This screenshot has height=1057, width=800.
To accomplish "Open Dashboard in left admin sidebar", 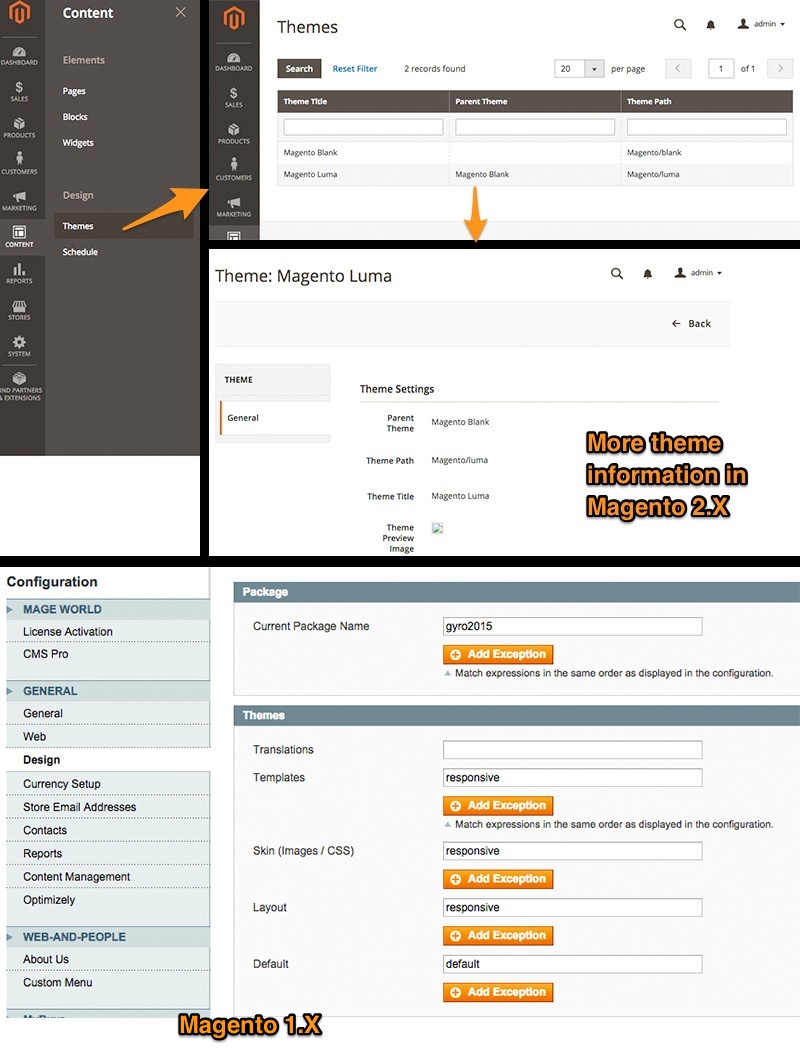I will 19,56.
